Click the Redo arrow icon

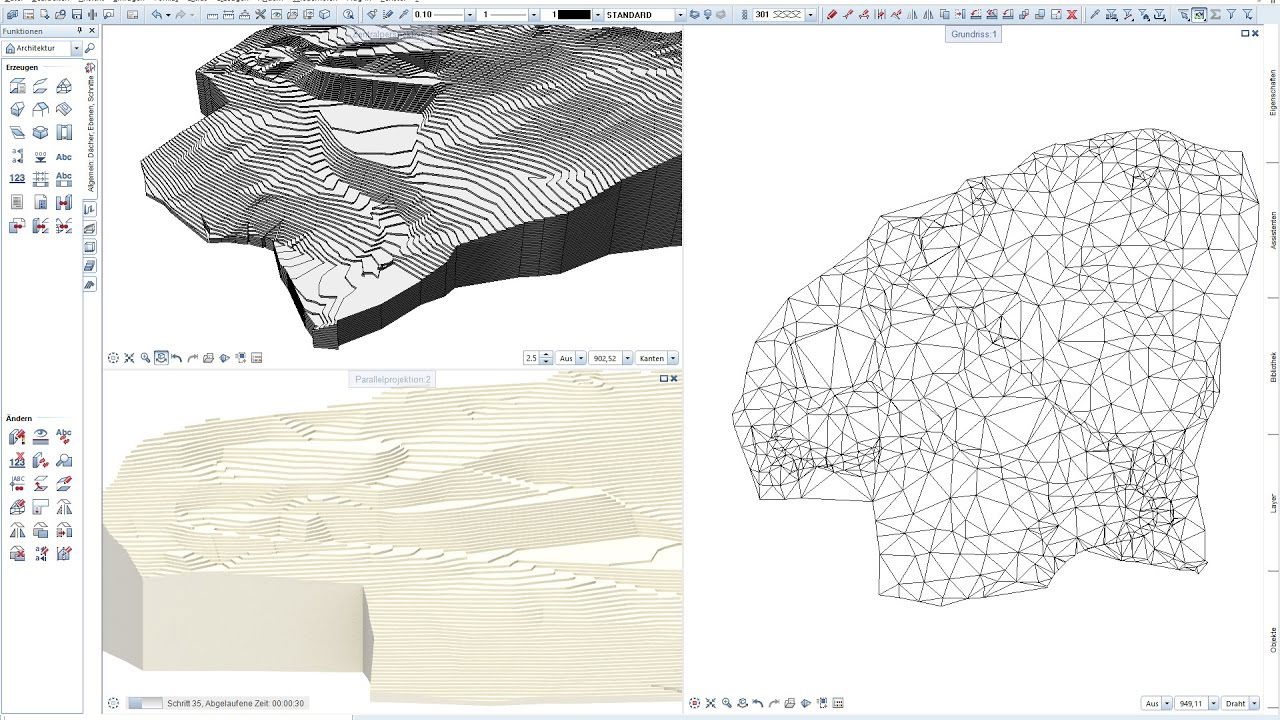click(x=180, y=15)
